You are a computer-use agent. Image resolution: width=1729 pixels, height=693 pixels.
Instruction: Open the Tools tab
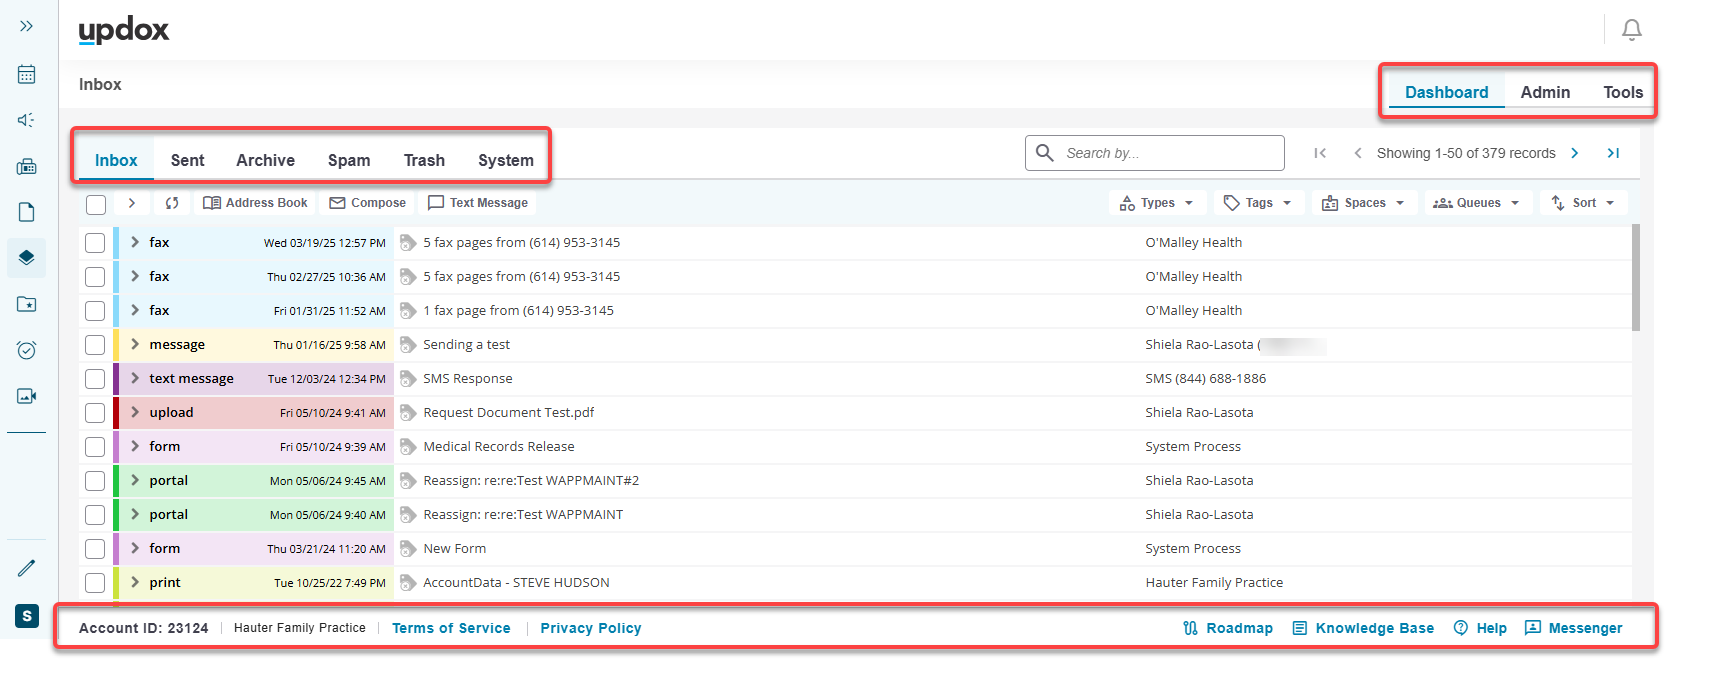pyautogui.click(x=1623, y=92)
